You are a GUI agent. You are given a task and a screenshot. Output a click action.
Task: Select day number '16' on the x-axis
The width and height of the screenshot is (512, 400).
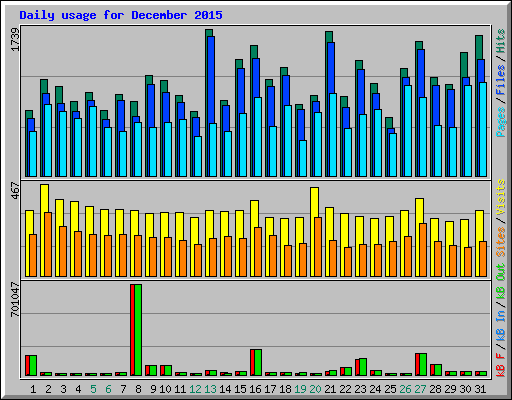255,389
